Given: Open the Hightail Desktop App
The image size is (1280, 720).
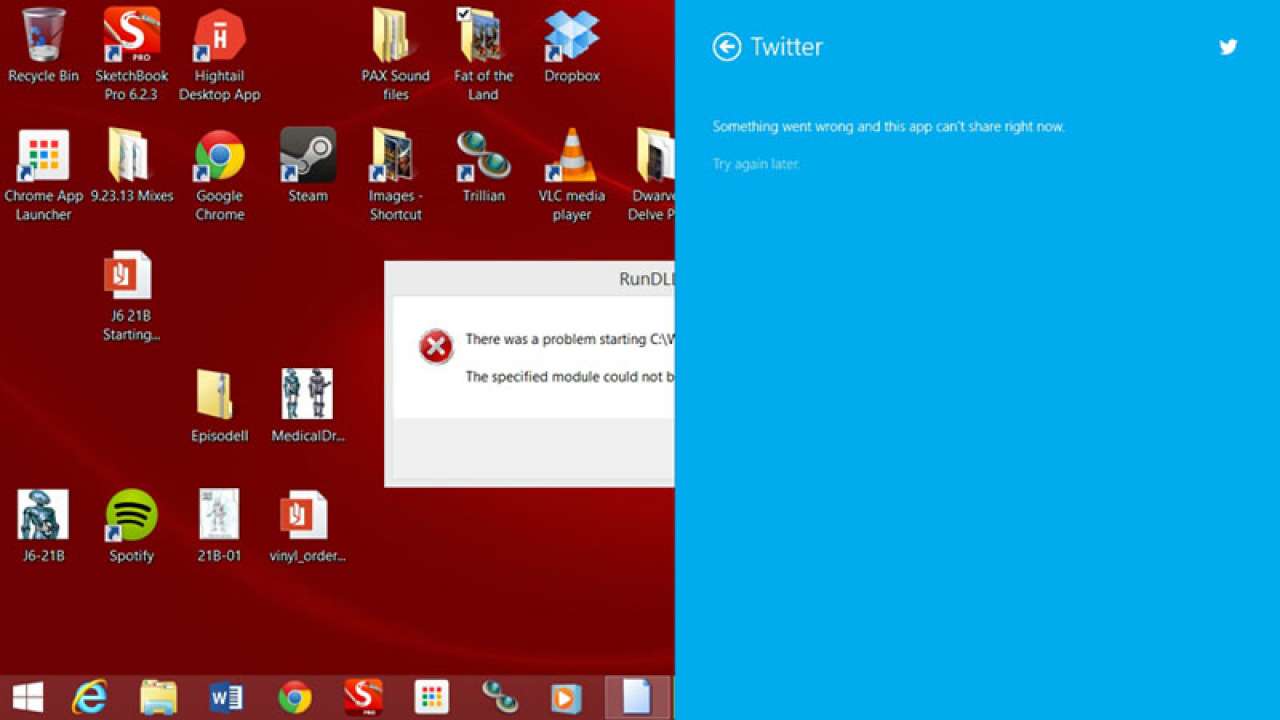Looking at the screenshot, I should coord(219,40).
